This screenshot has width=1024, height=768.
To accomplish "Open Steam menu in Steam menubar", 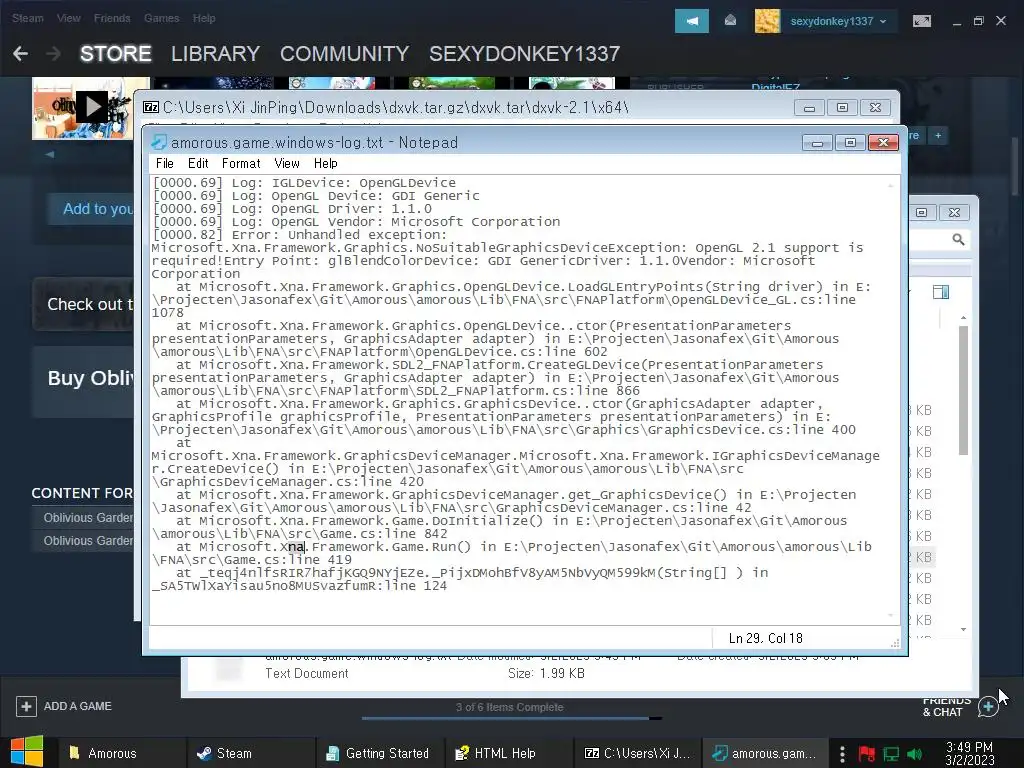I will pos(27,18).
